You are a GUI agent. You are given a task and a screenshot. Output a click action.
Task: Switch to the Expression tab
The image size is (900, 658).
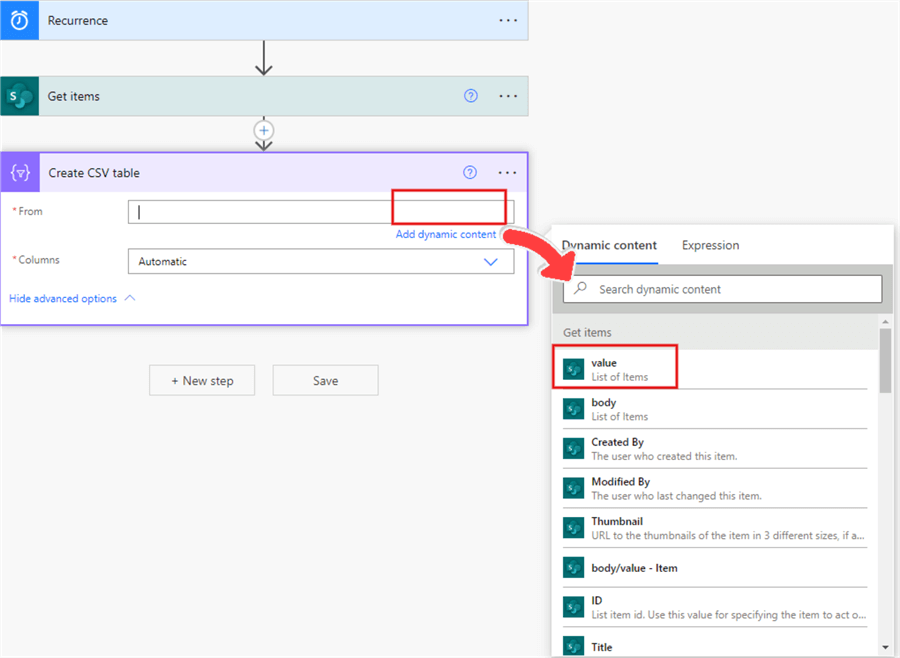(710, 245)
